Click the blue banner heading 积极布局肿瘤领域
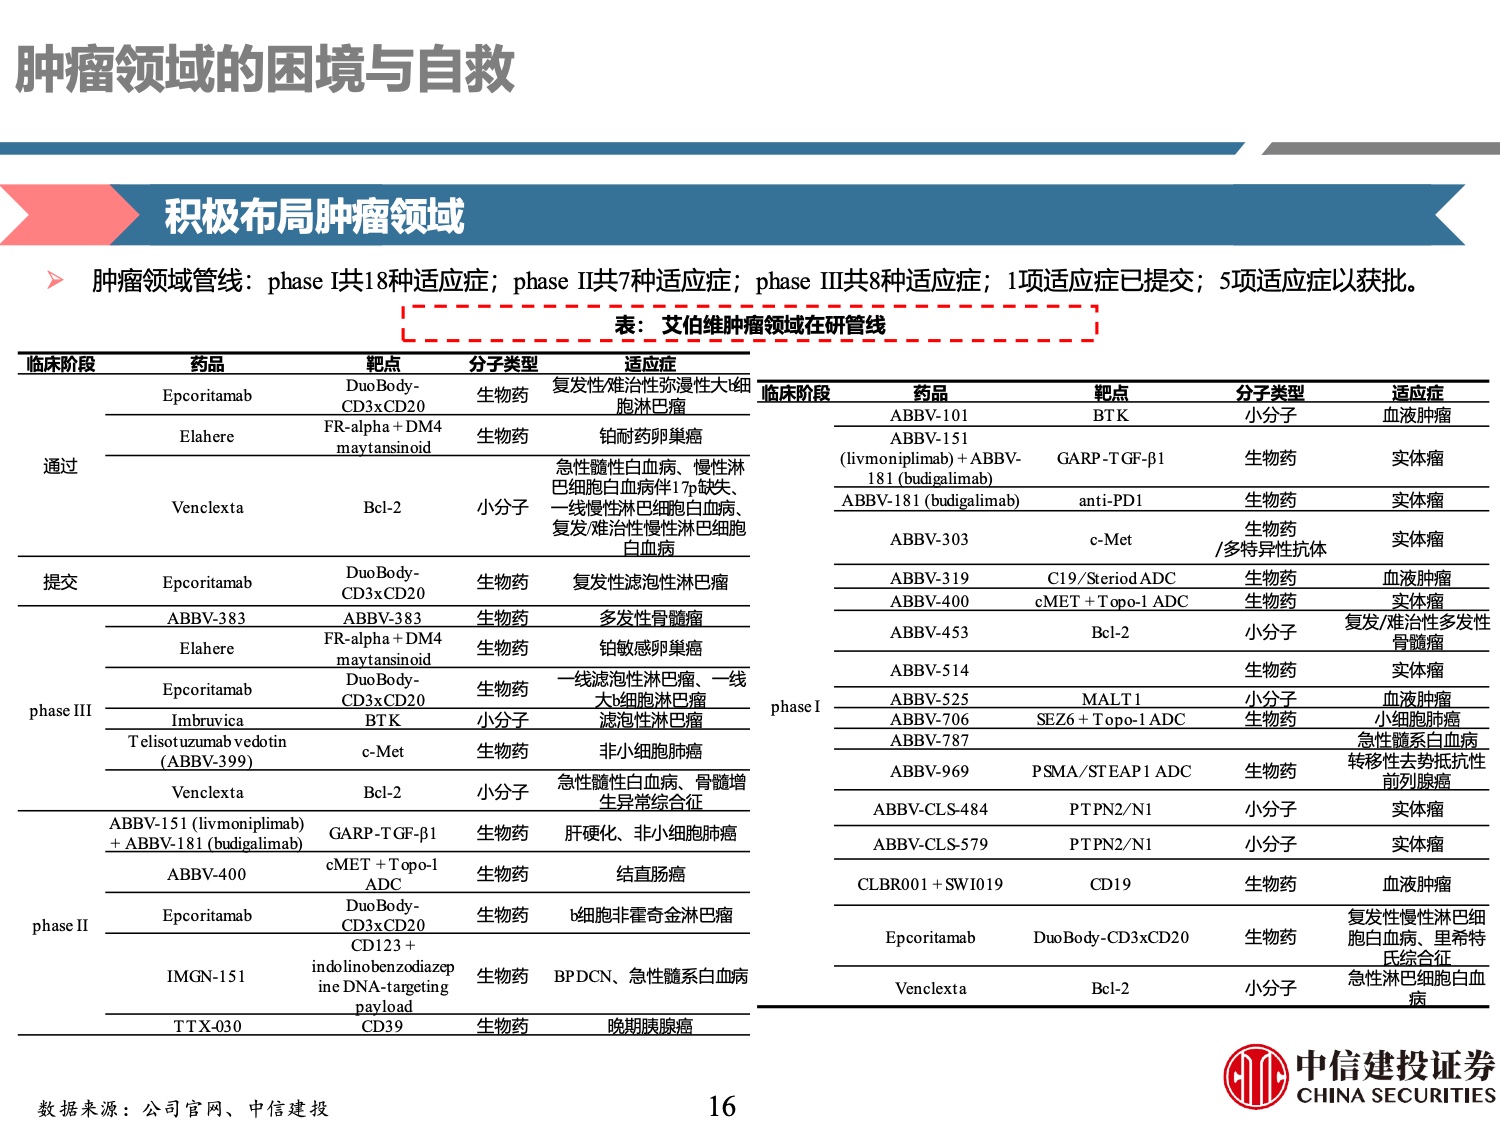1500x1125 pixels. [315, 216]
